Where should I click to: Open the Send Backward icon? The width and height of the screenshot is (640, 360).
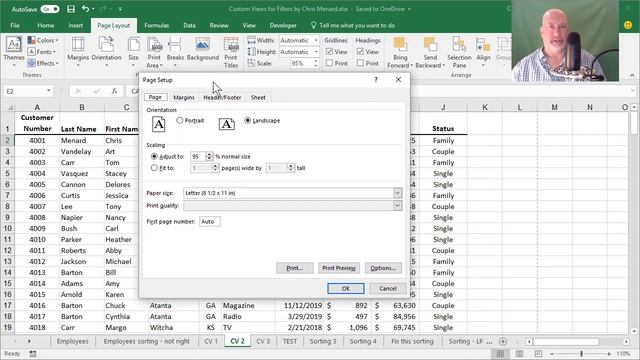coord(430,44)
